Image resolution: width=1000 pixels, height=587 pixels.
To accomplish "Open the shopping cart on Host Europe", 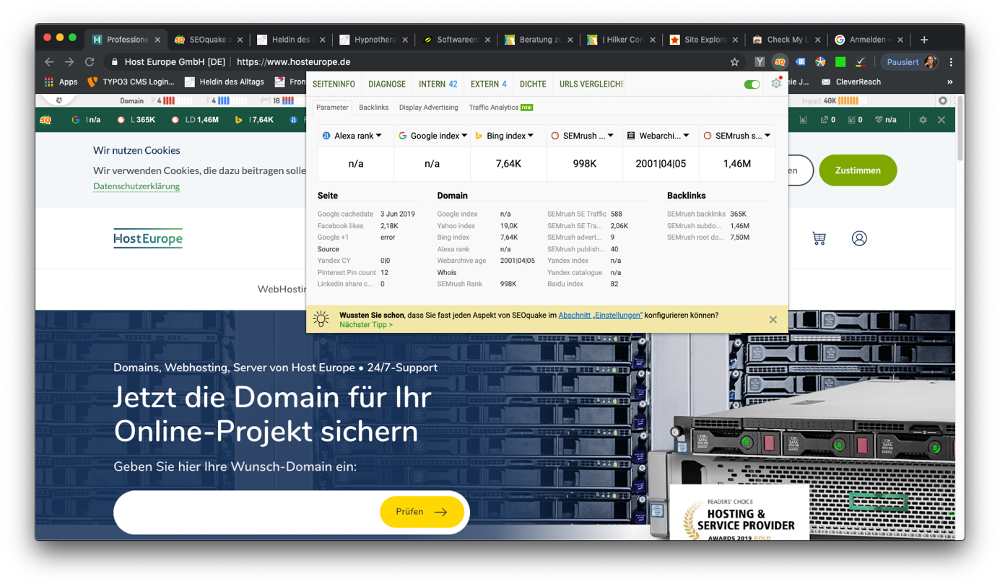I will click(x=819, y=239).
